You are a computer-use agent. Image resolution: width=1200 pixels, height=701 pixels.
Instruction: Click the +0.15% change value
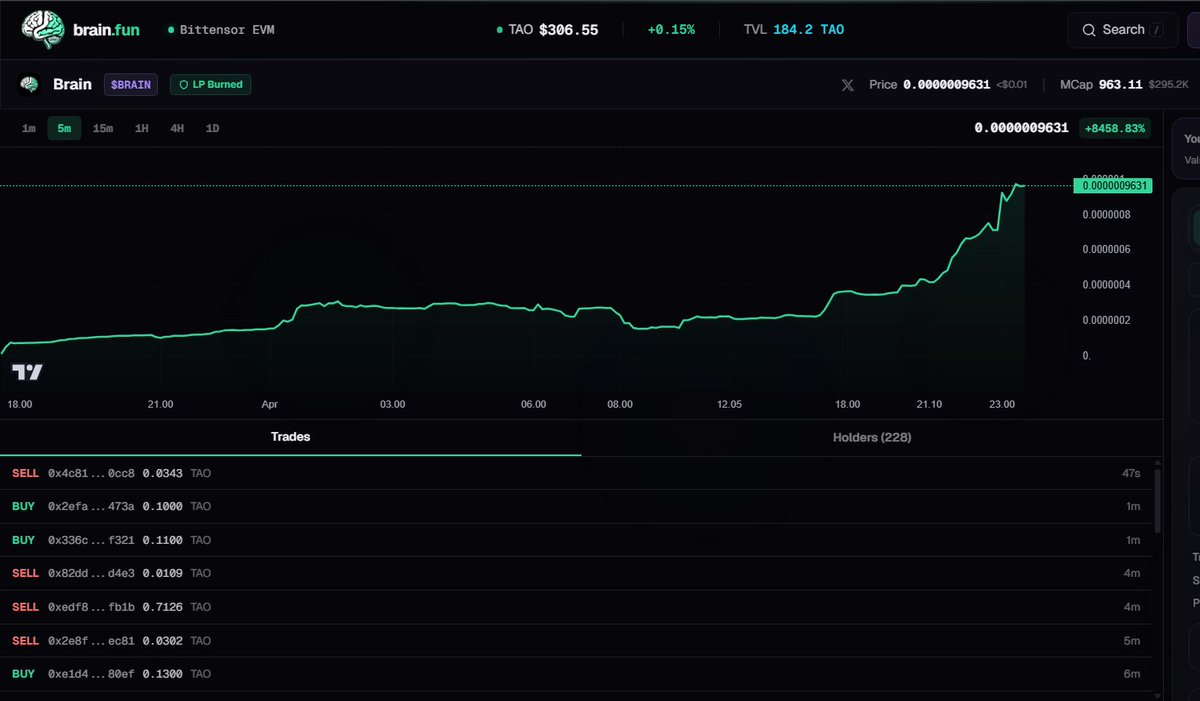pyautogui.click(x=670, y=30)
